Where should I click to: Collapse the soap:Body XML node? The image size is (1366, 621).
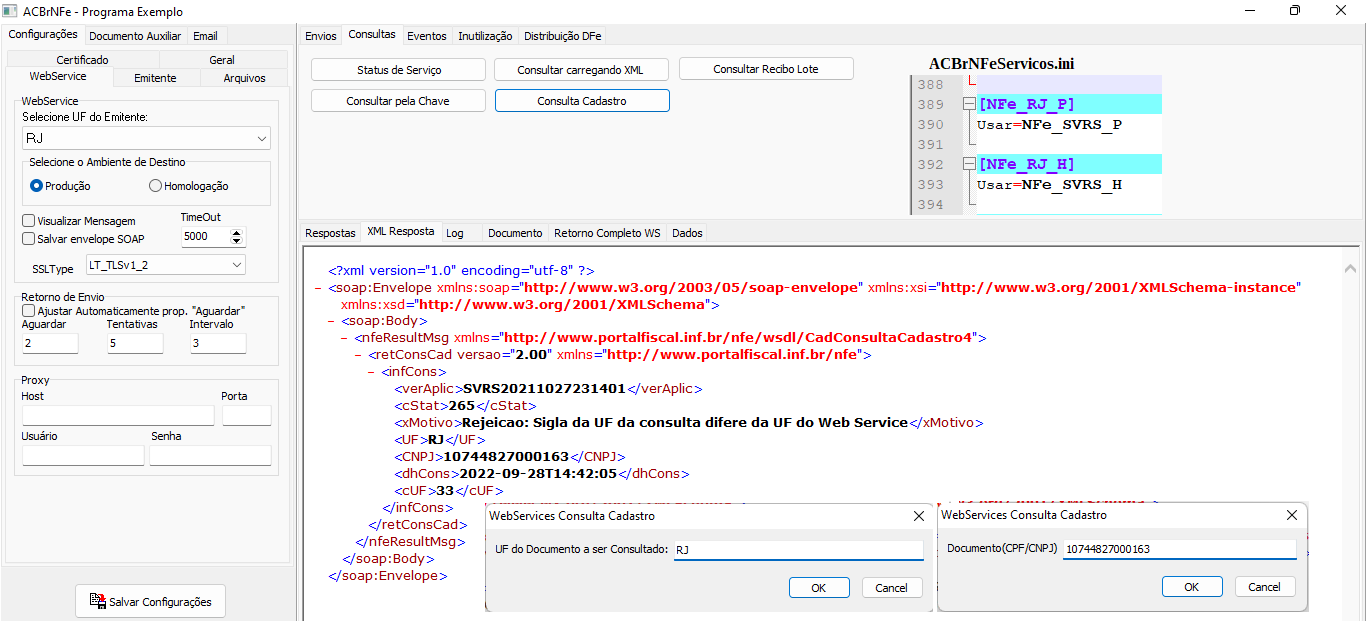coord(331,322)
